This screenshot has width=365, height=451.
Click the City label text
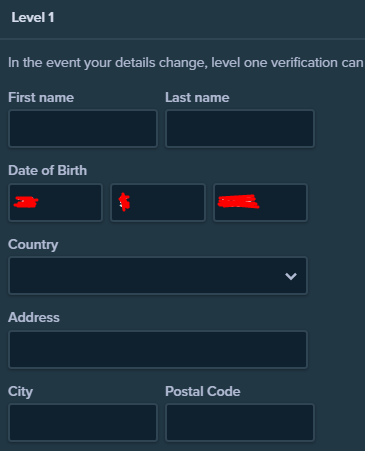[20, 392]
